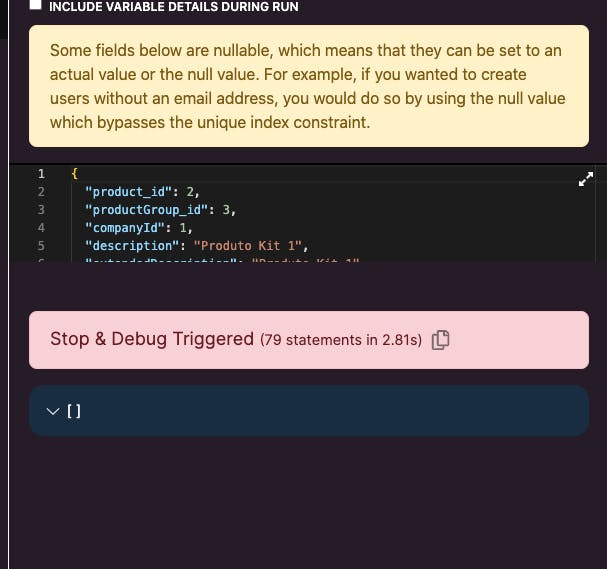Click line number 4 in gutter
Screen dimensions: 607x569
click(x=41, y=228)
